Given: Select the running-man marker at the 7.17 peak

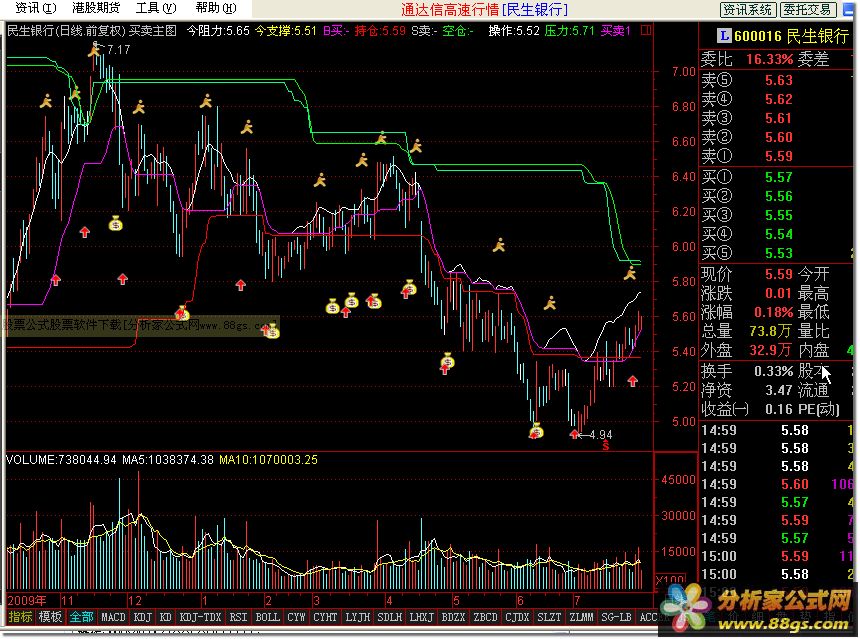Looking at the screenshot, I should 94,50.
